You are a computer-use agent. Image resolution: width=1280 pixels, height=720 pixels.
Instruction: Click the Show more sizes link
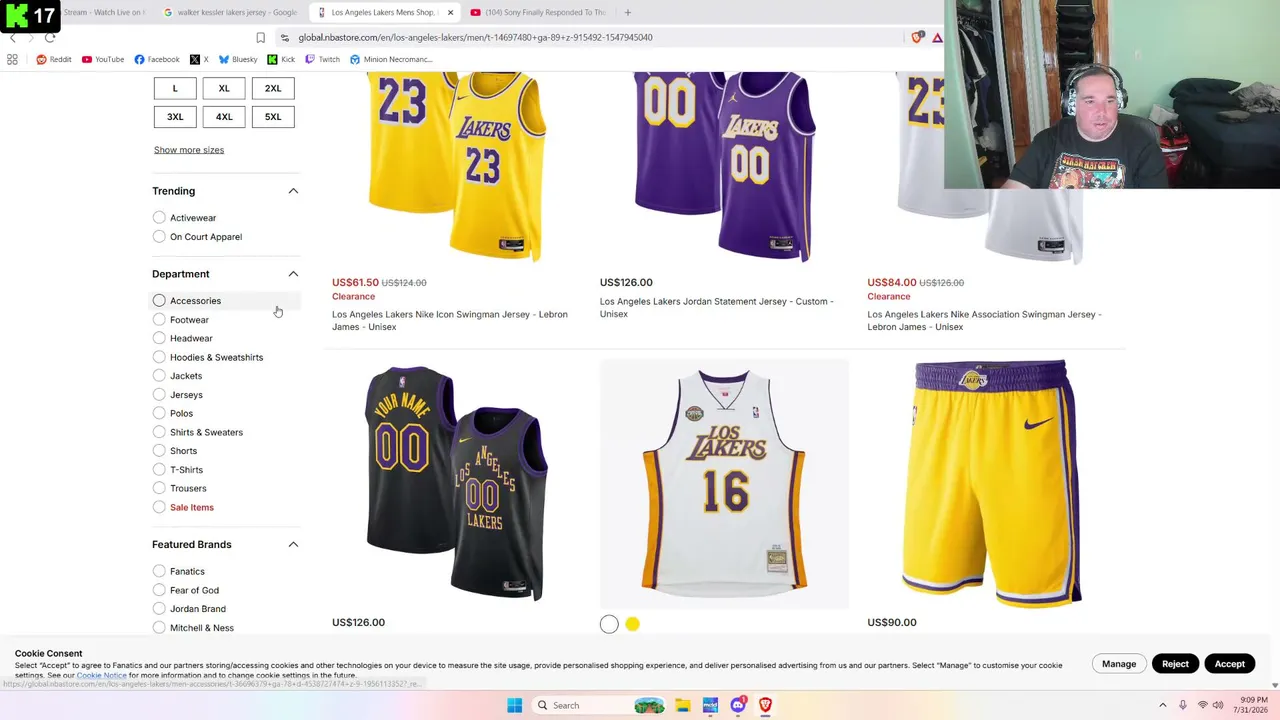click(189, 150)
